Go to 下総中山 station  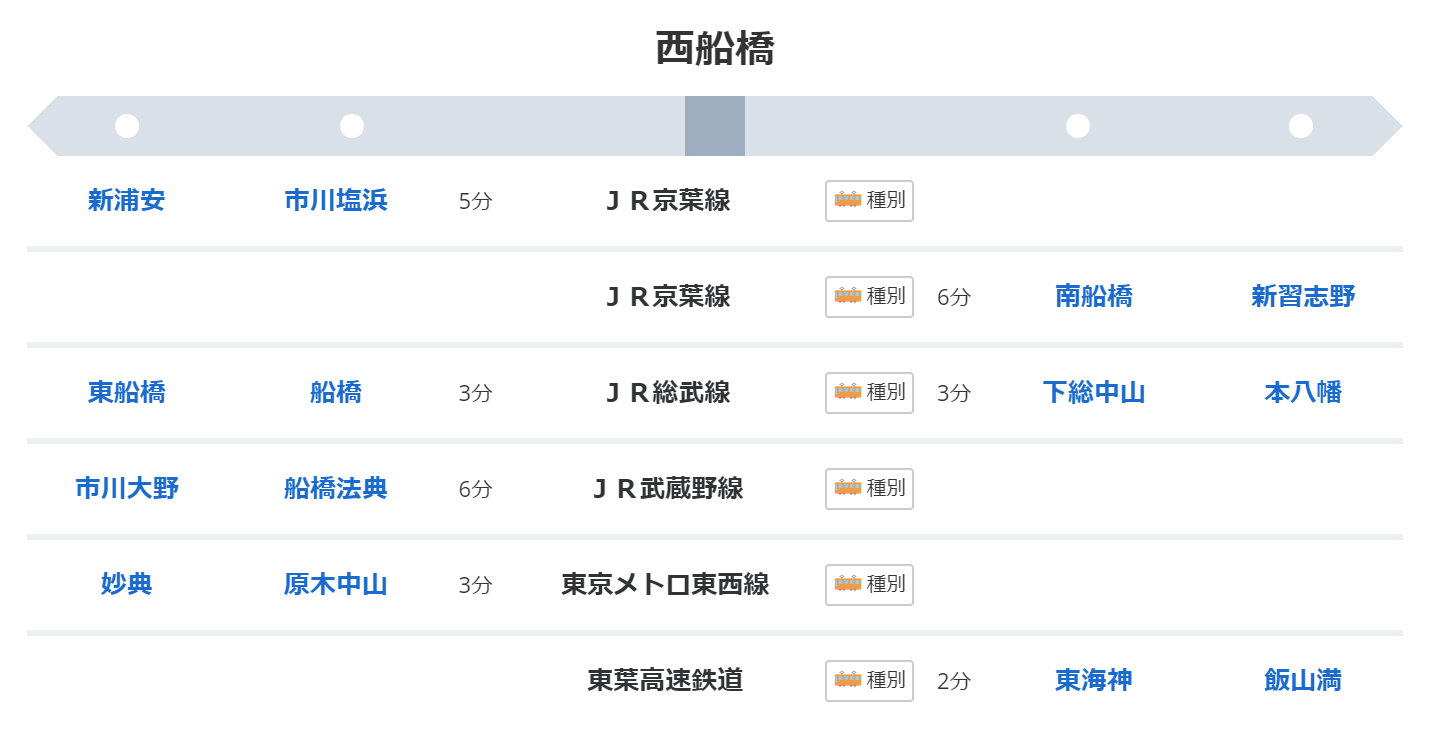click(x=1093, y=392)
